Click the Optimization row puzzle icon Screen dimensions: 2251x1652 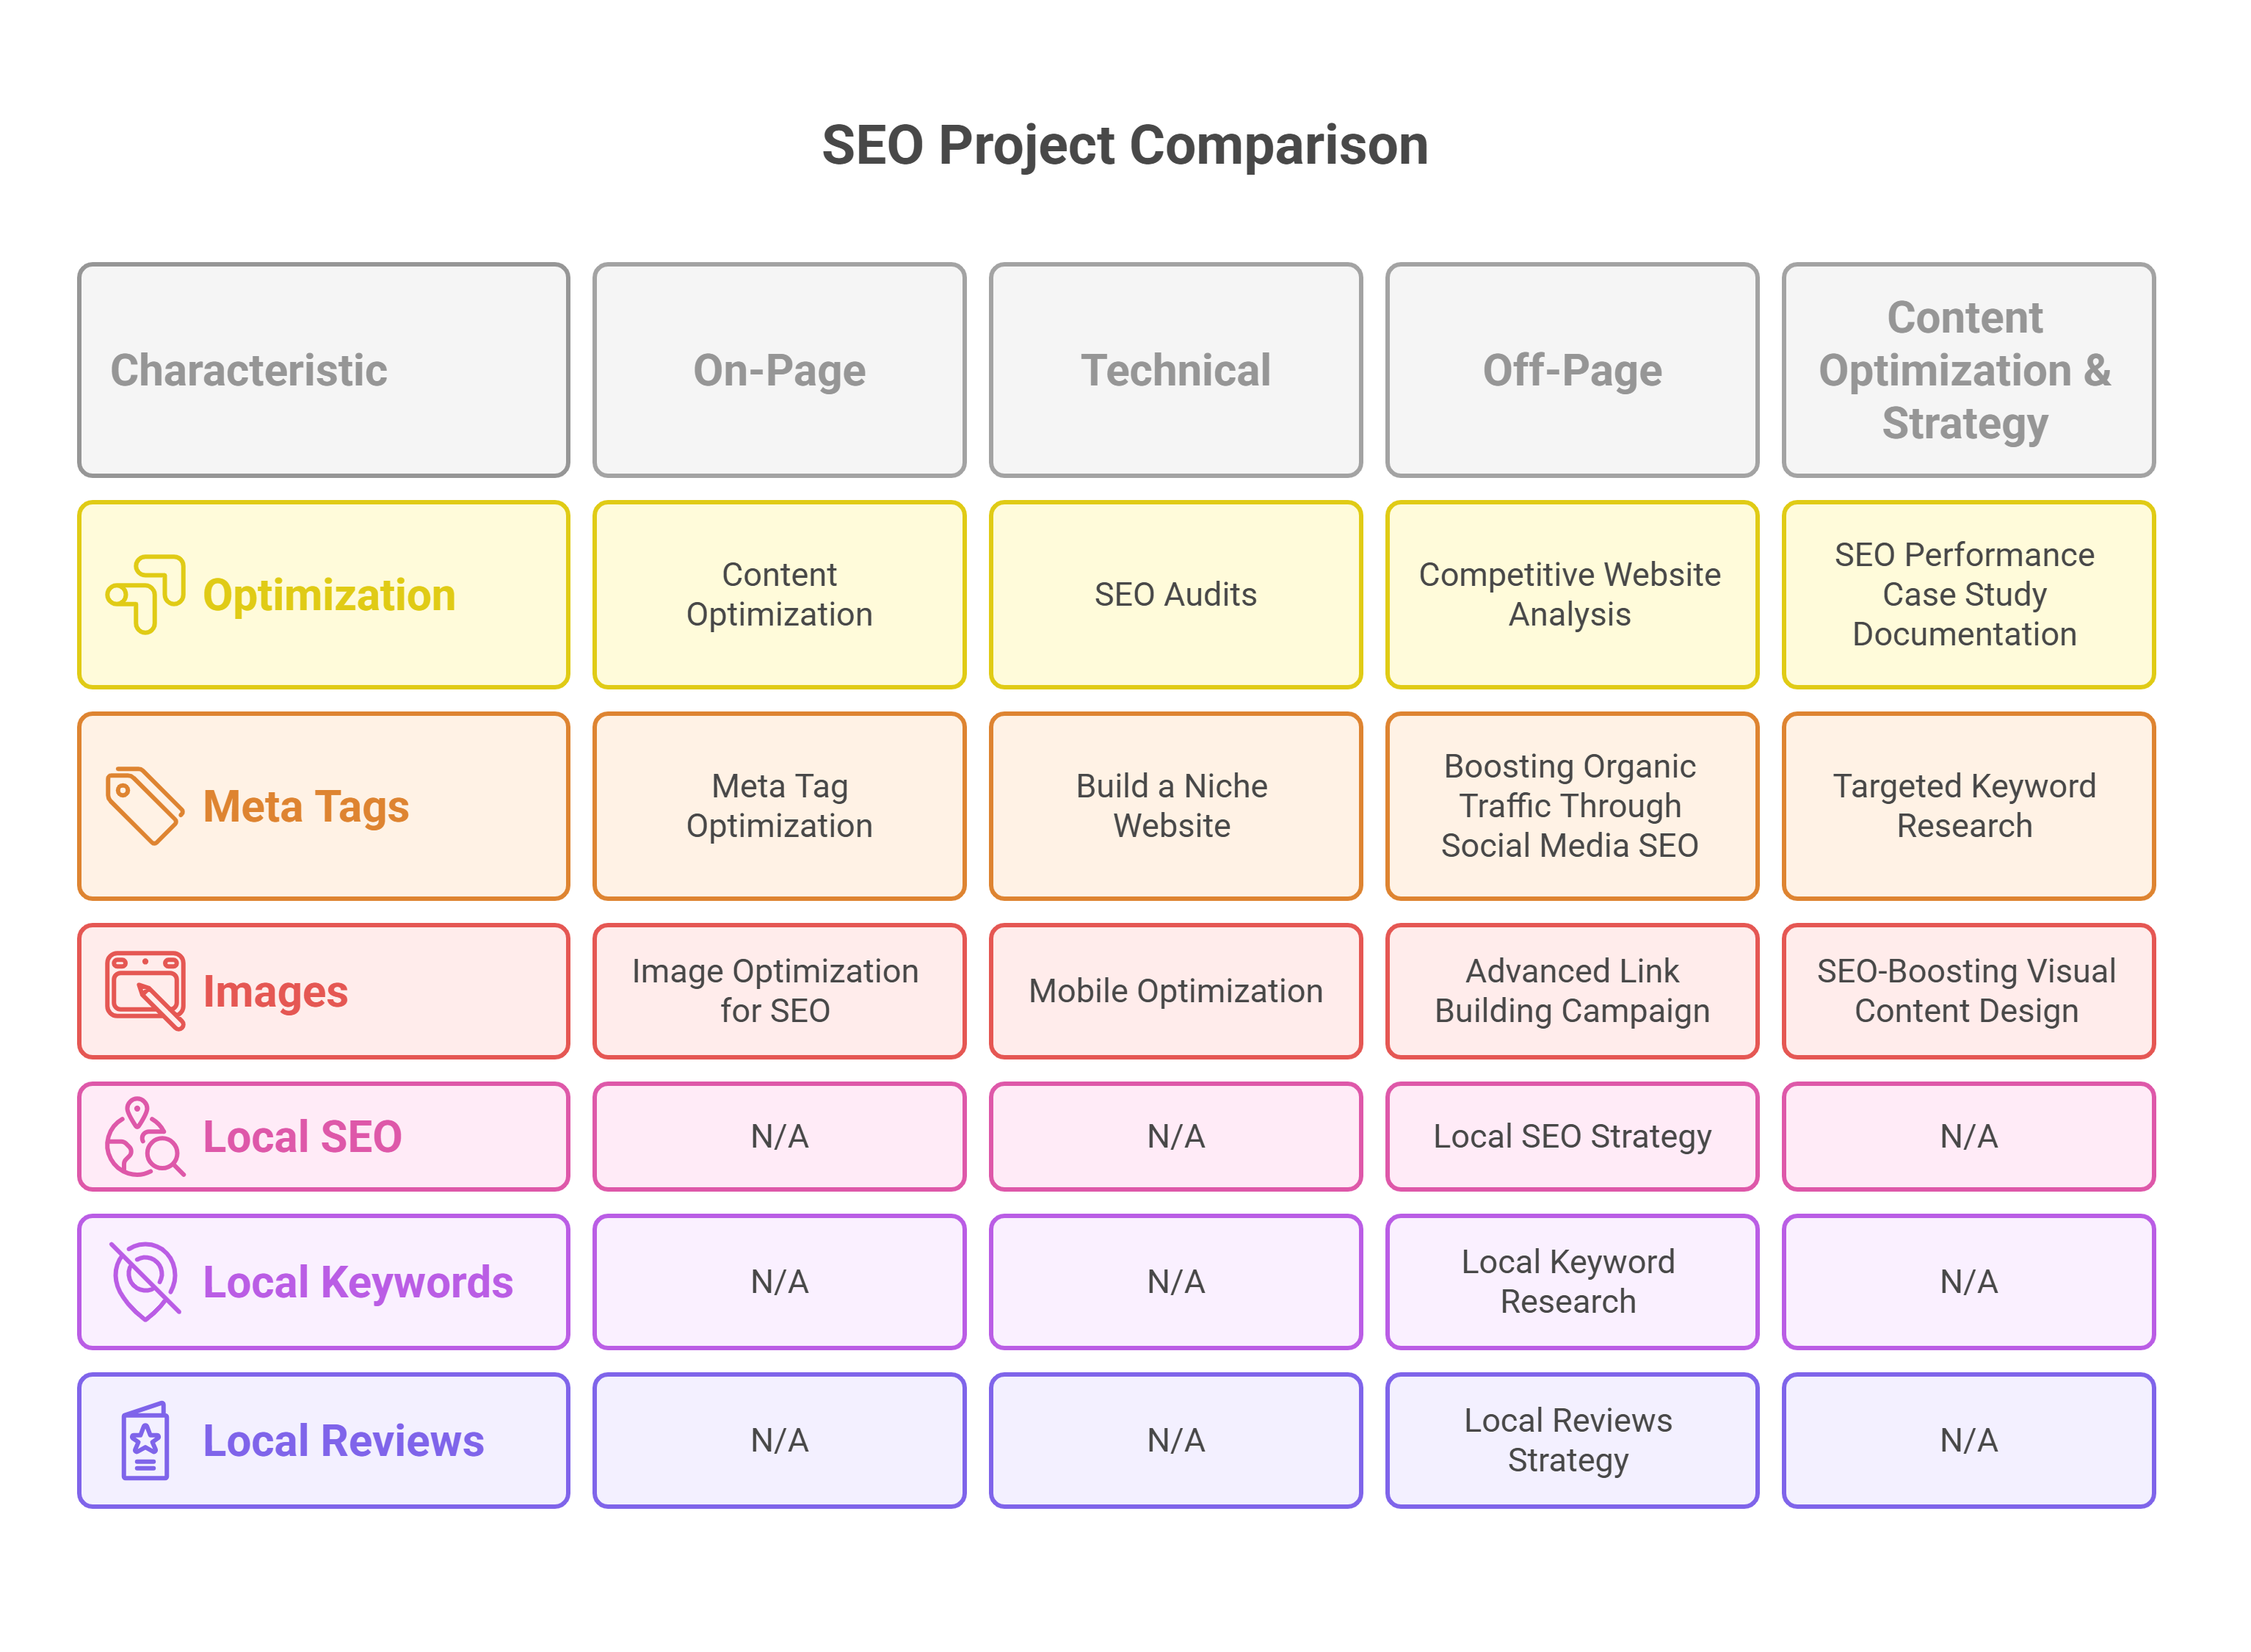pyautogui.click(x=146, y=594)
